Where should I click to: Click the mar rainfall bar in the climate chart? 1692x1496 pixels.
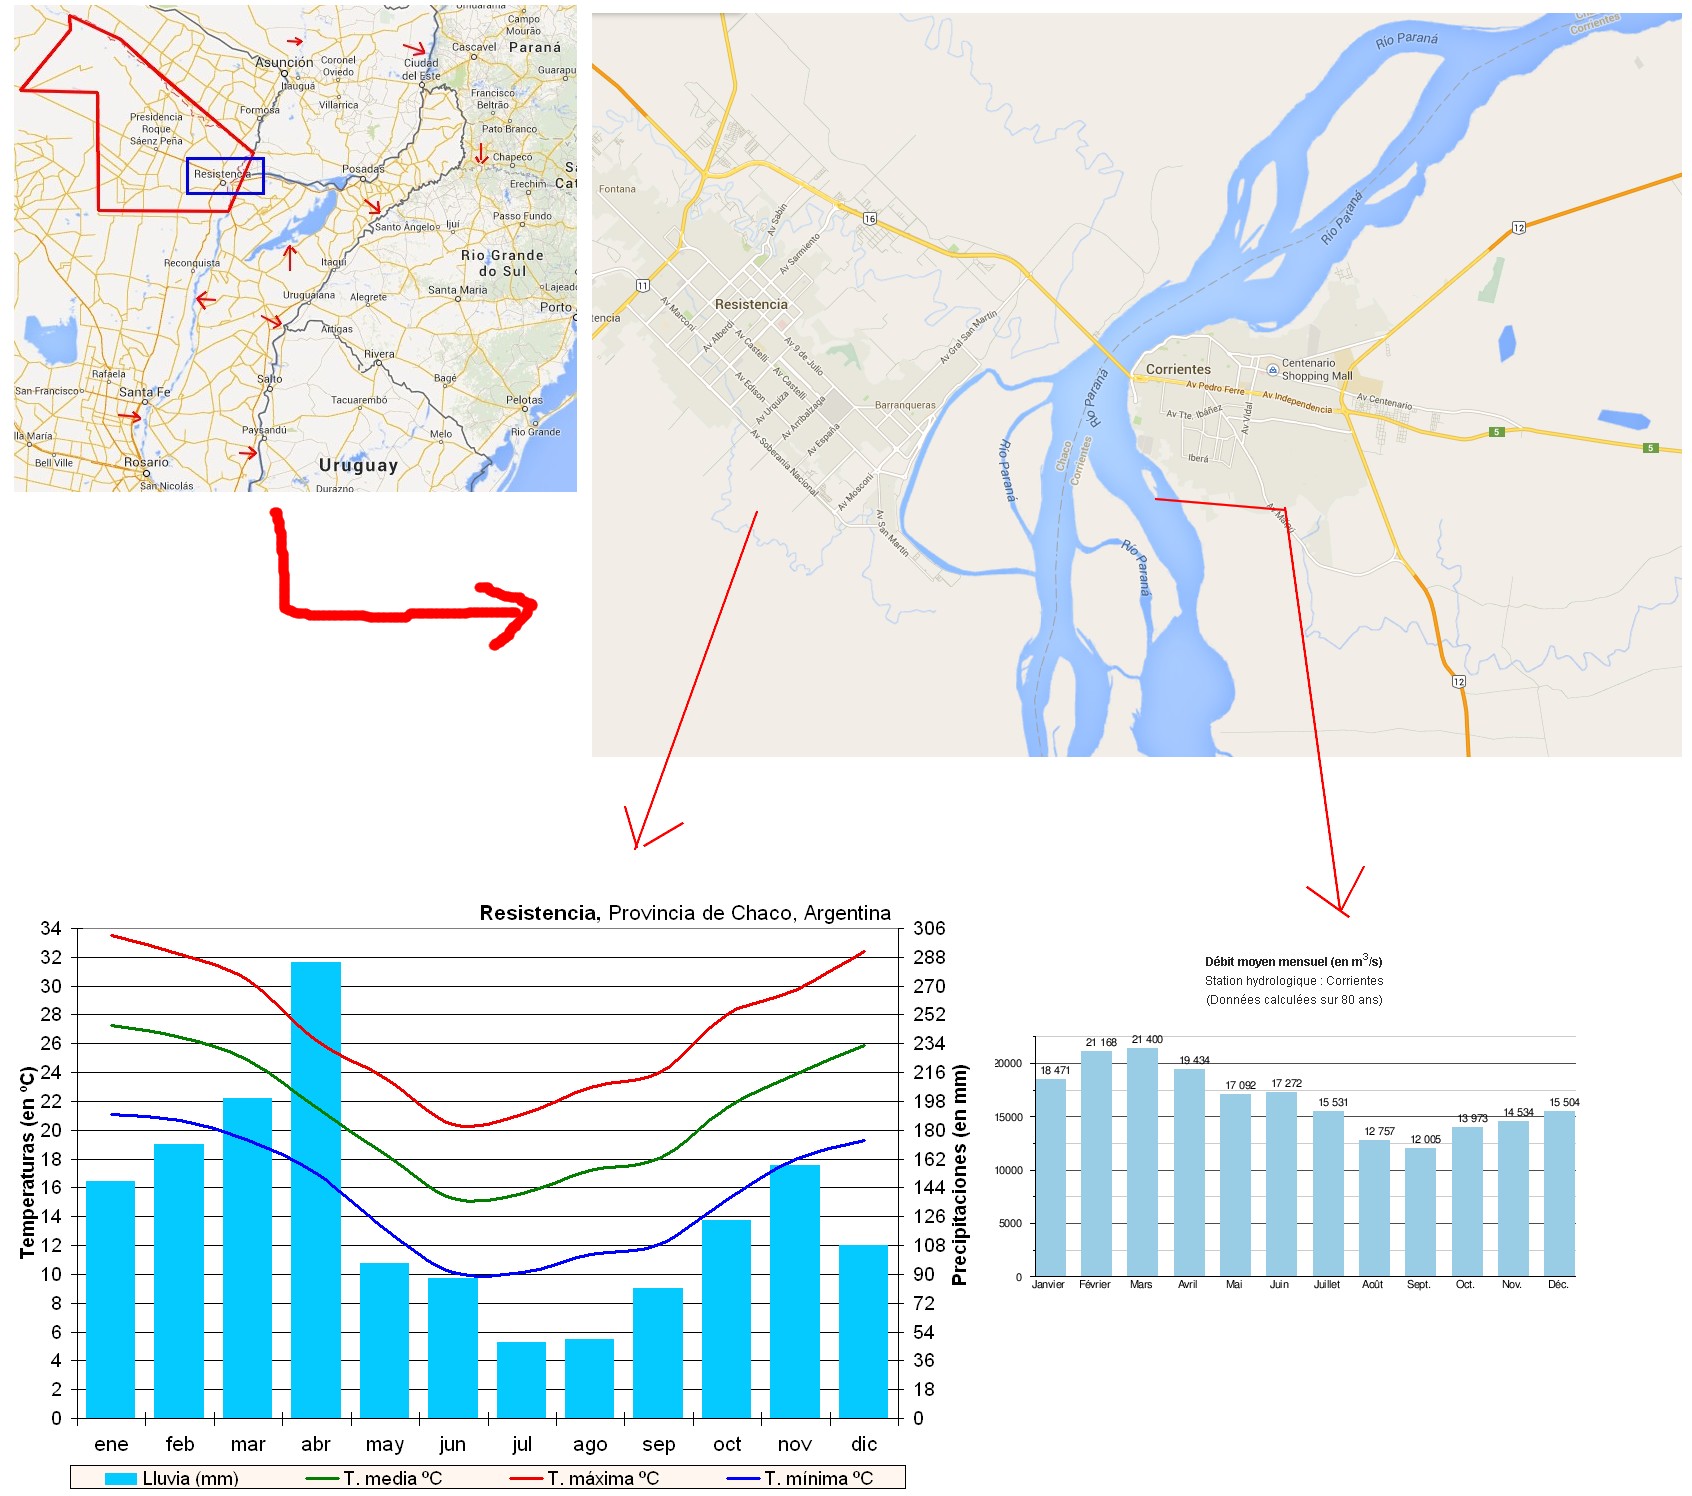247,1258
